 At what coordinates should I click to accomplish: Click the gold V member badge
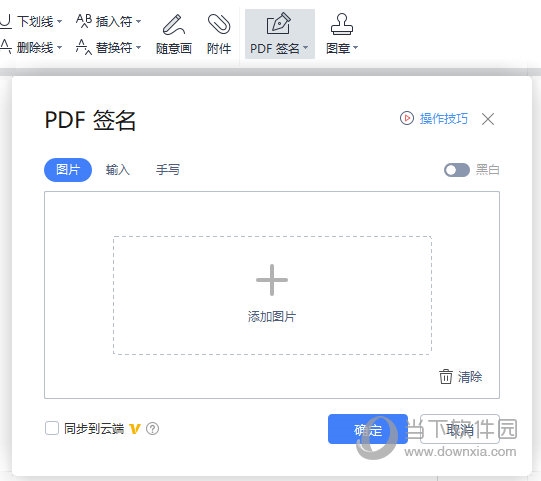(x=135, y=429)
